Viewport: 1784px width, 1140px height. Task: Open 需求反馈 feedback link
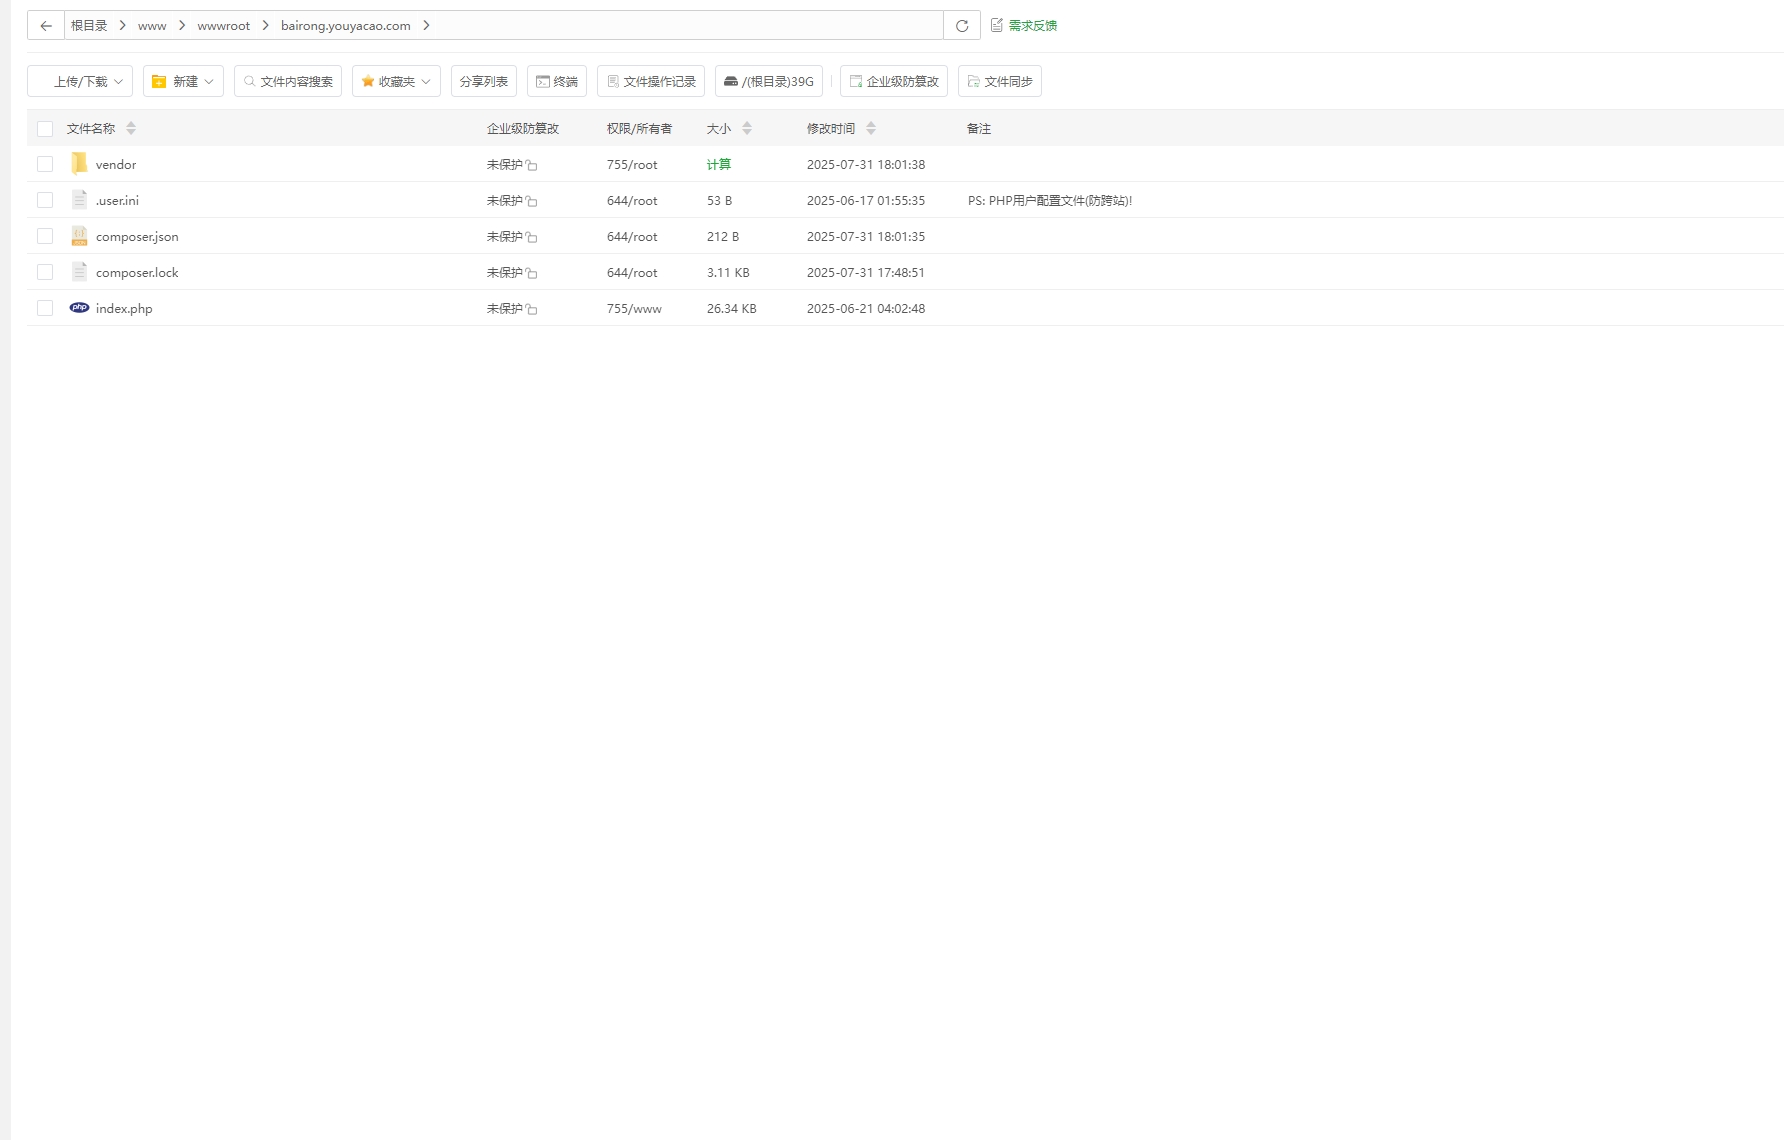pos(1033,26)
